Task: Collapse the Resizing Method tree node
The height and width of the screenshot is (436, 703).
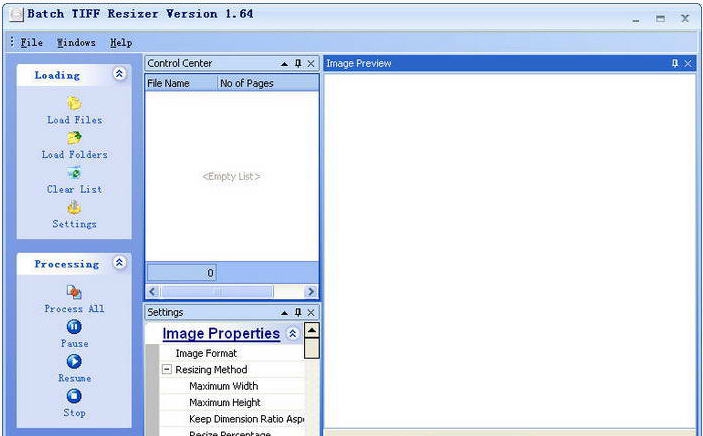Action: pyautogui.click(x=167, y=370)
